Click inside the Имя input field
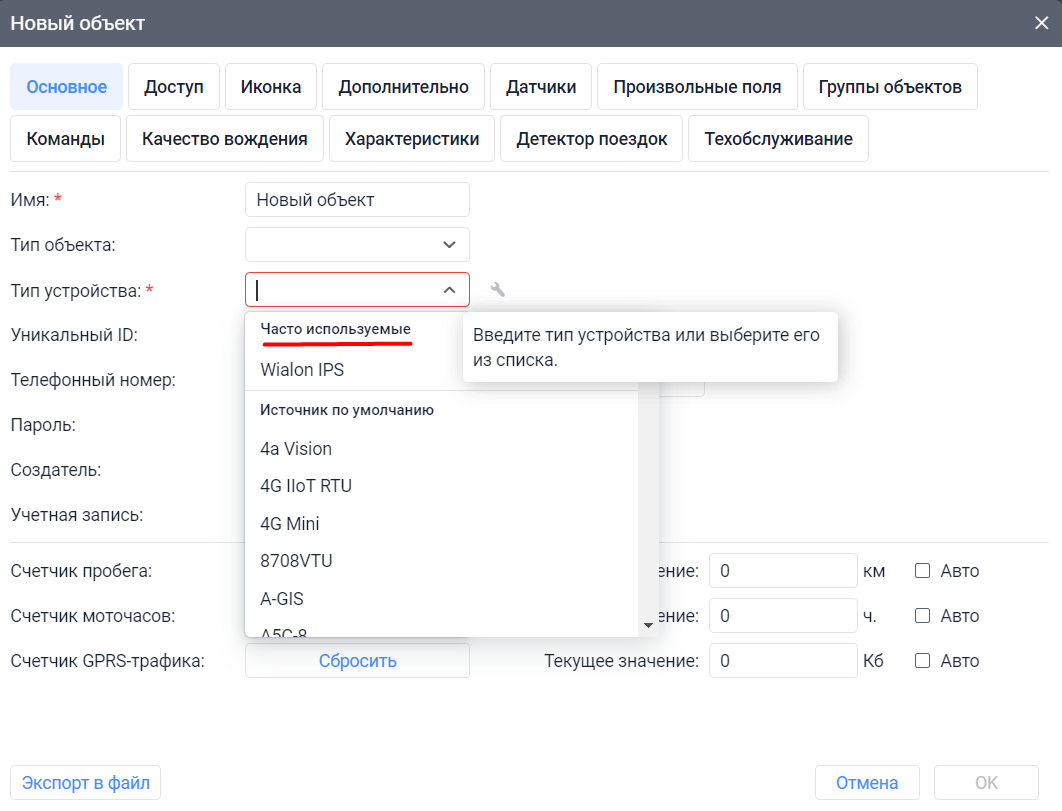The width and height of the screenshot is (1062, 811). point(357,199)
